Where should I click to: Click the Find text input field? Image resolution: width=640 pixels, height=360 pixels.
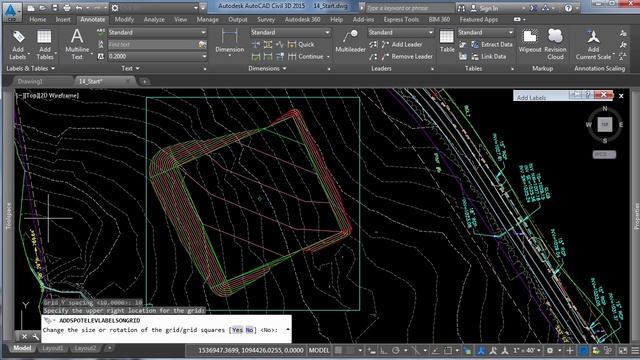click(x=157, y=44)
